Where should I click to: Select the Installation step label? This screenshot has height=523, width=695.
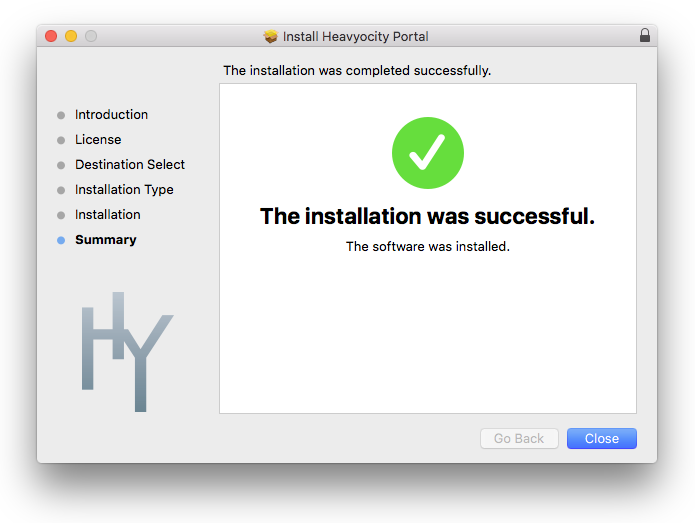108,215
